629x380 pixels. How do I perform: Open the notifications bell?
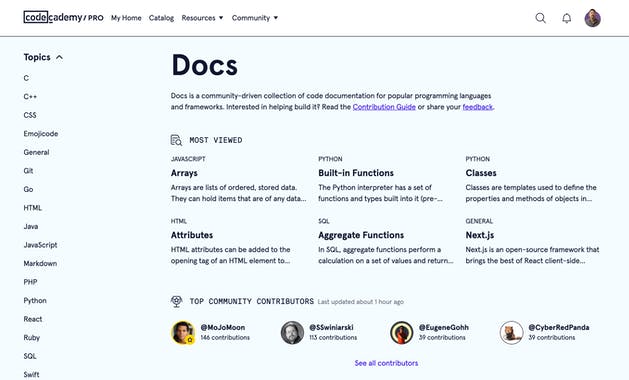(566, 18)
